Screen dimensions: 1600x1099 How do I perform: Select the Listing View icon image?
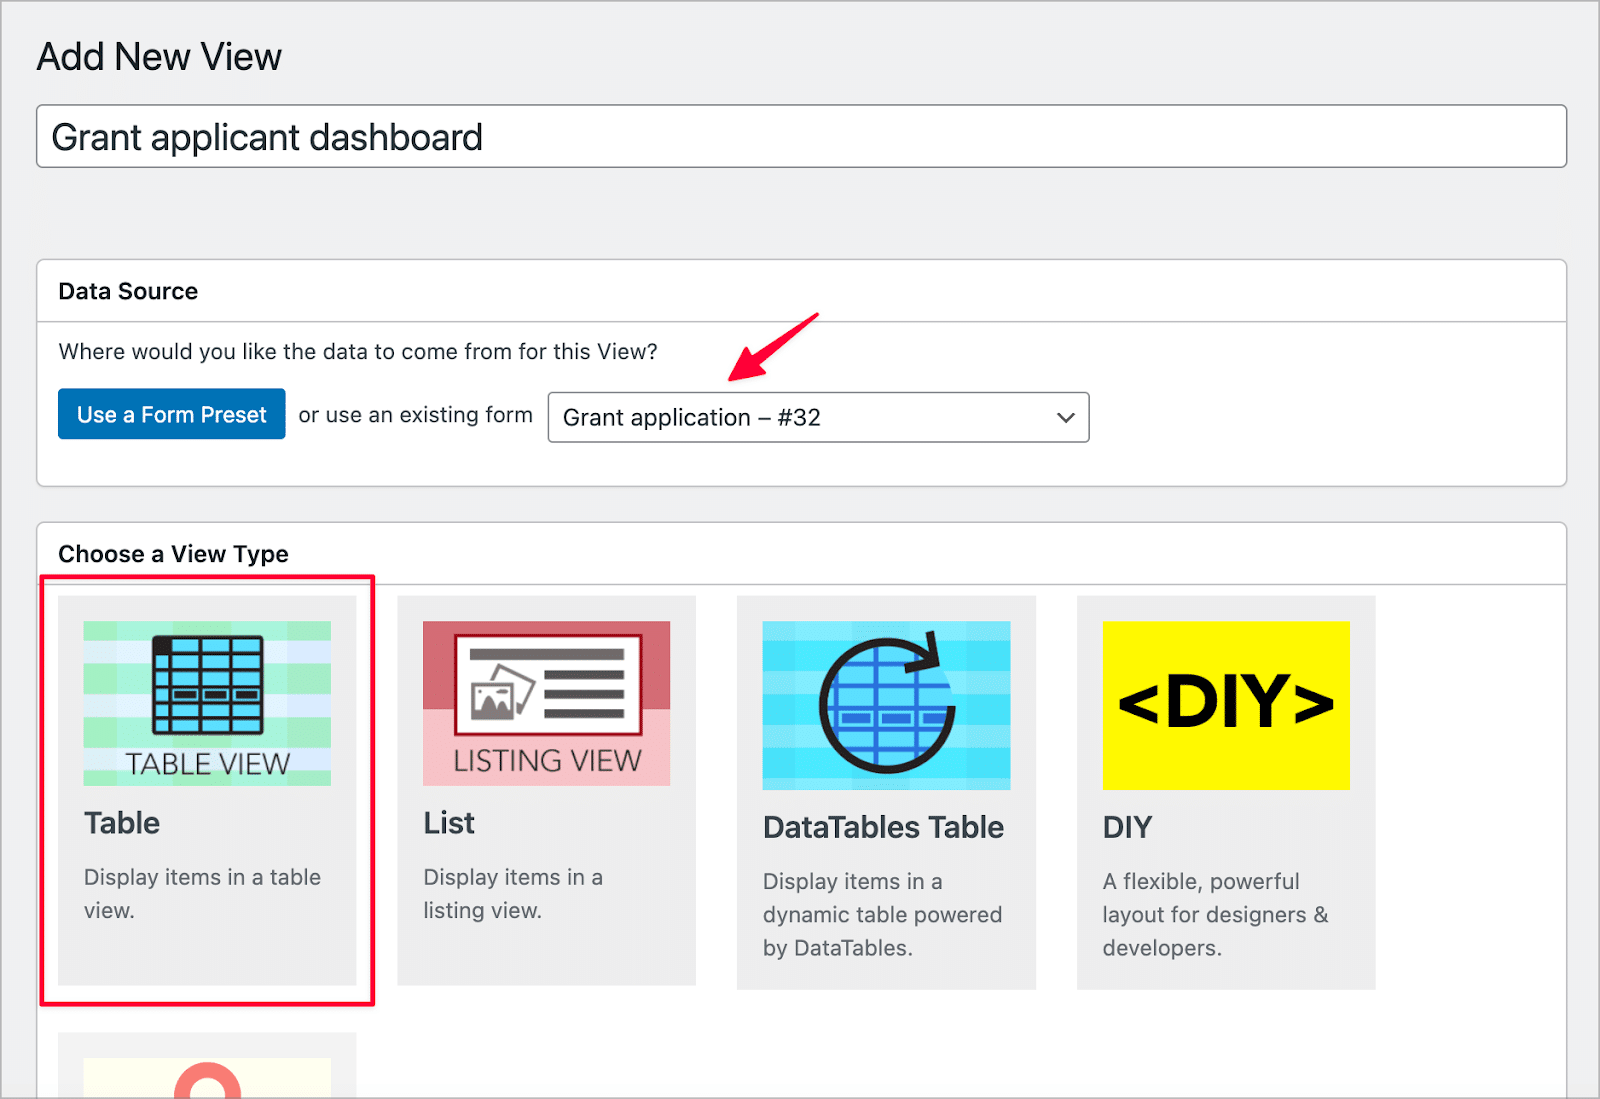point(546,703)
